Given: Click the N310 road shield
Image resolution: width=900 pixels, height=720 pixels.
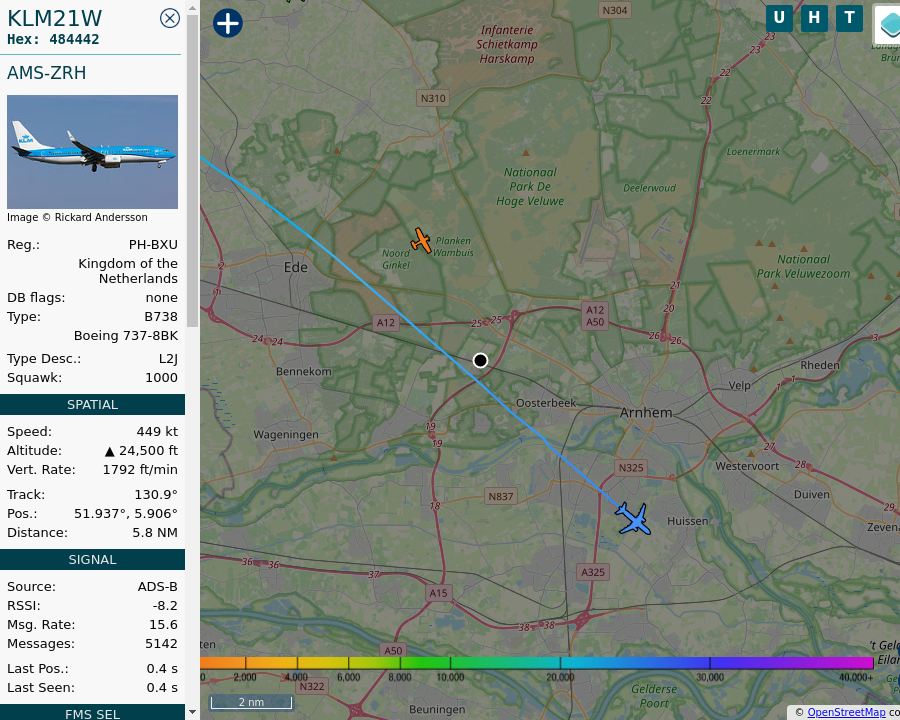Looking at the screenshot, I should 433,98.
